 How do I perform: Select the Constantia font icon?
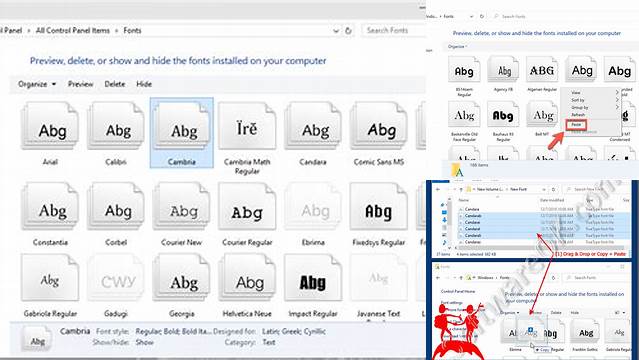[x=50, y=206]
